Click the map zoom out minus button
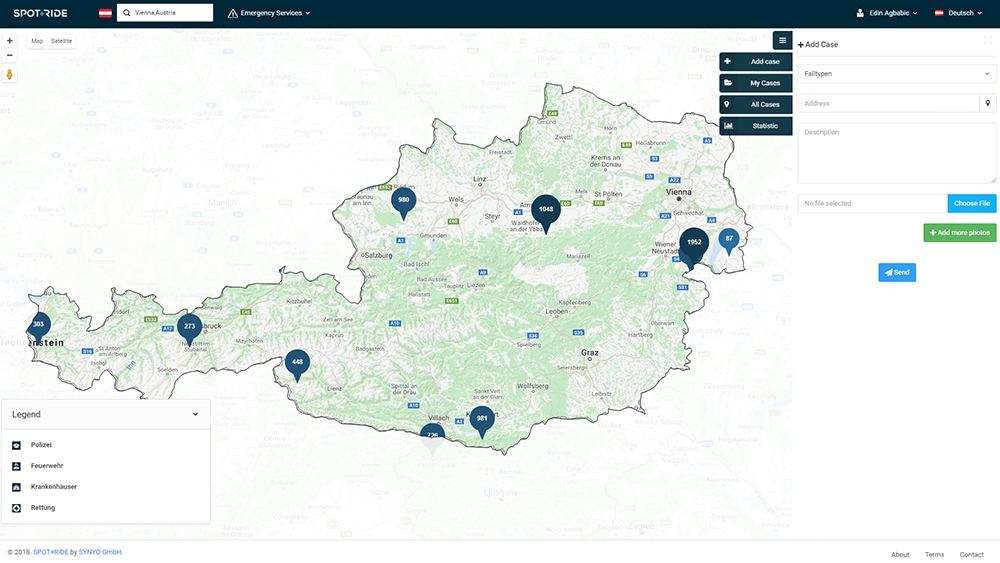 [10, 55]
